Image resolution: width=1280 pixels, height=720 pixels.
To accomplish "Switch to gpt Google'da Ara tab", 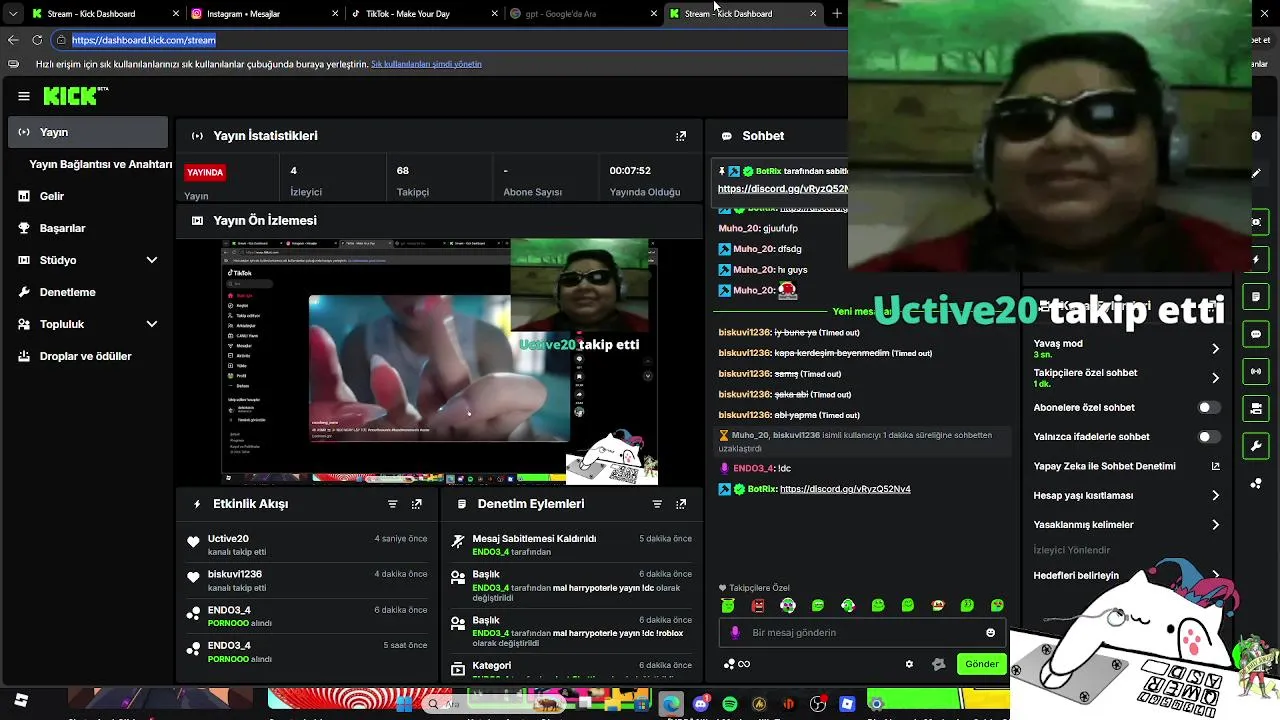I will (x=583, y=14).
